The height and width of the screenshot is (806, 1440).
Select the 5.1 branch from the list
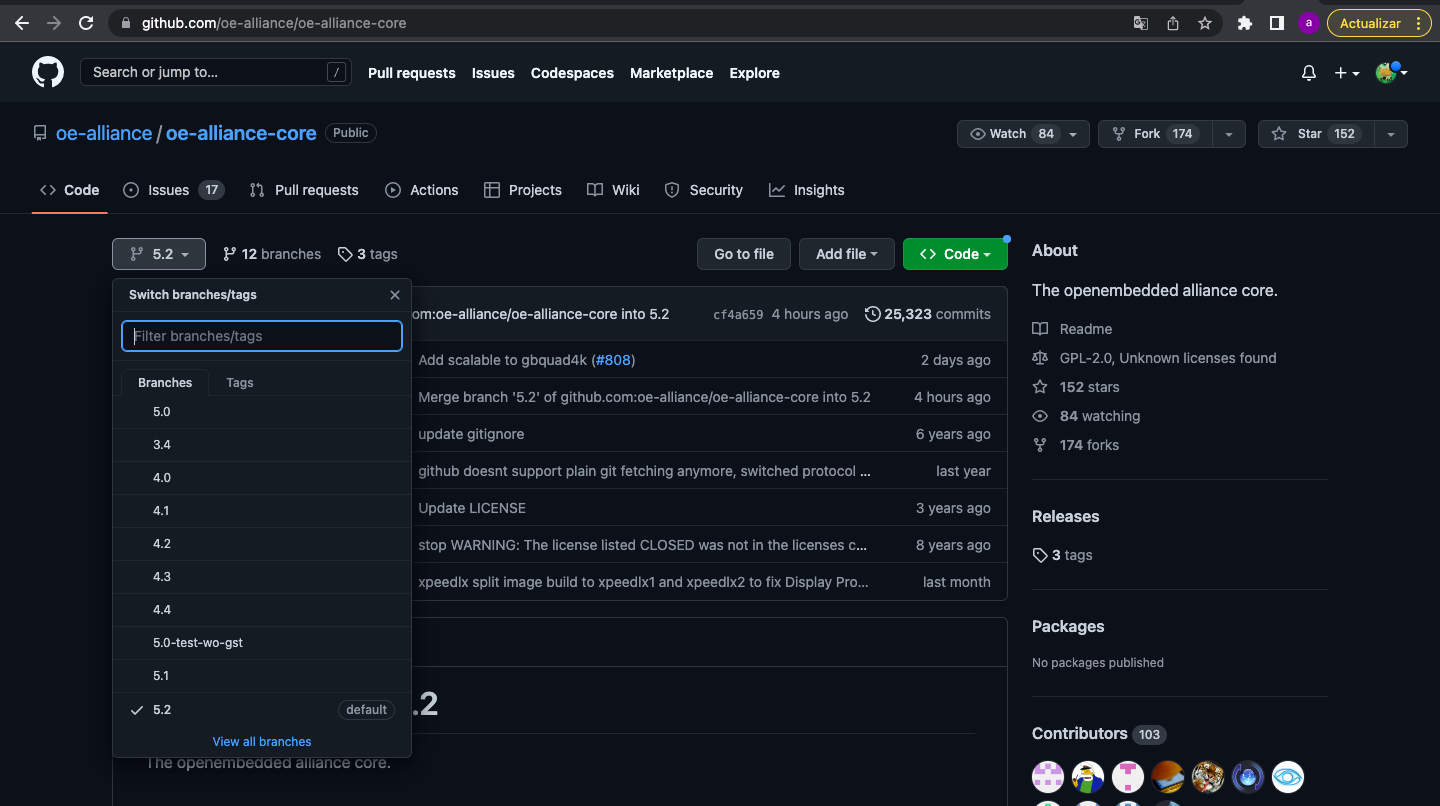(x=161, y=676)
